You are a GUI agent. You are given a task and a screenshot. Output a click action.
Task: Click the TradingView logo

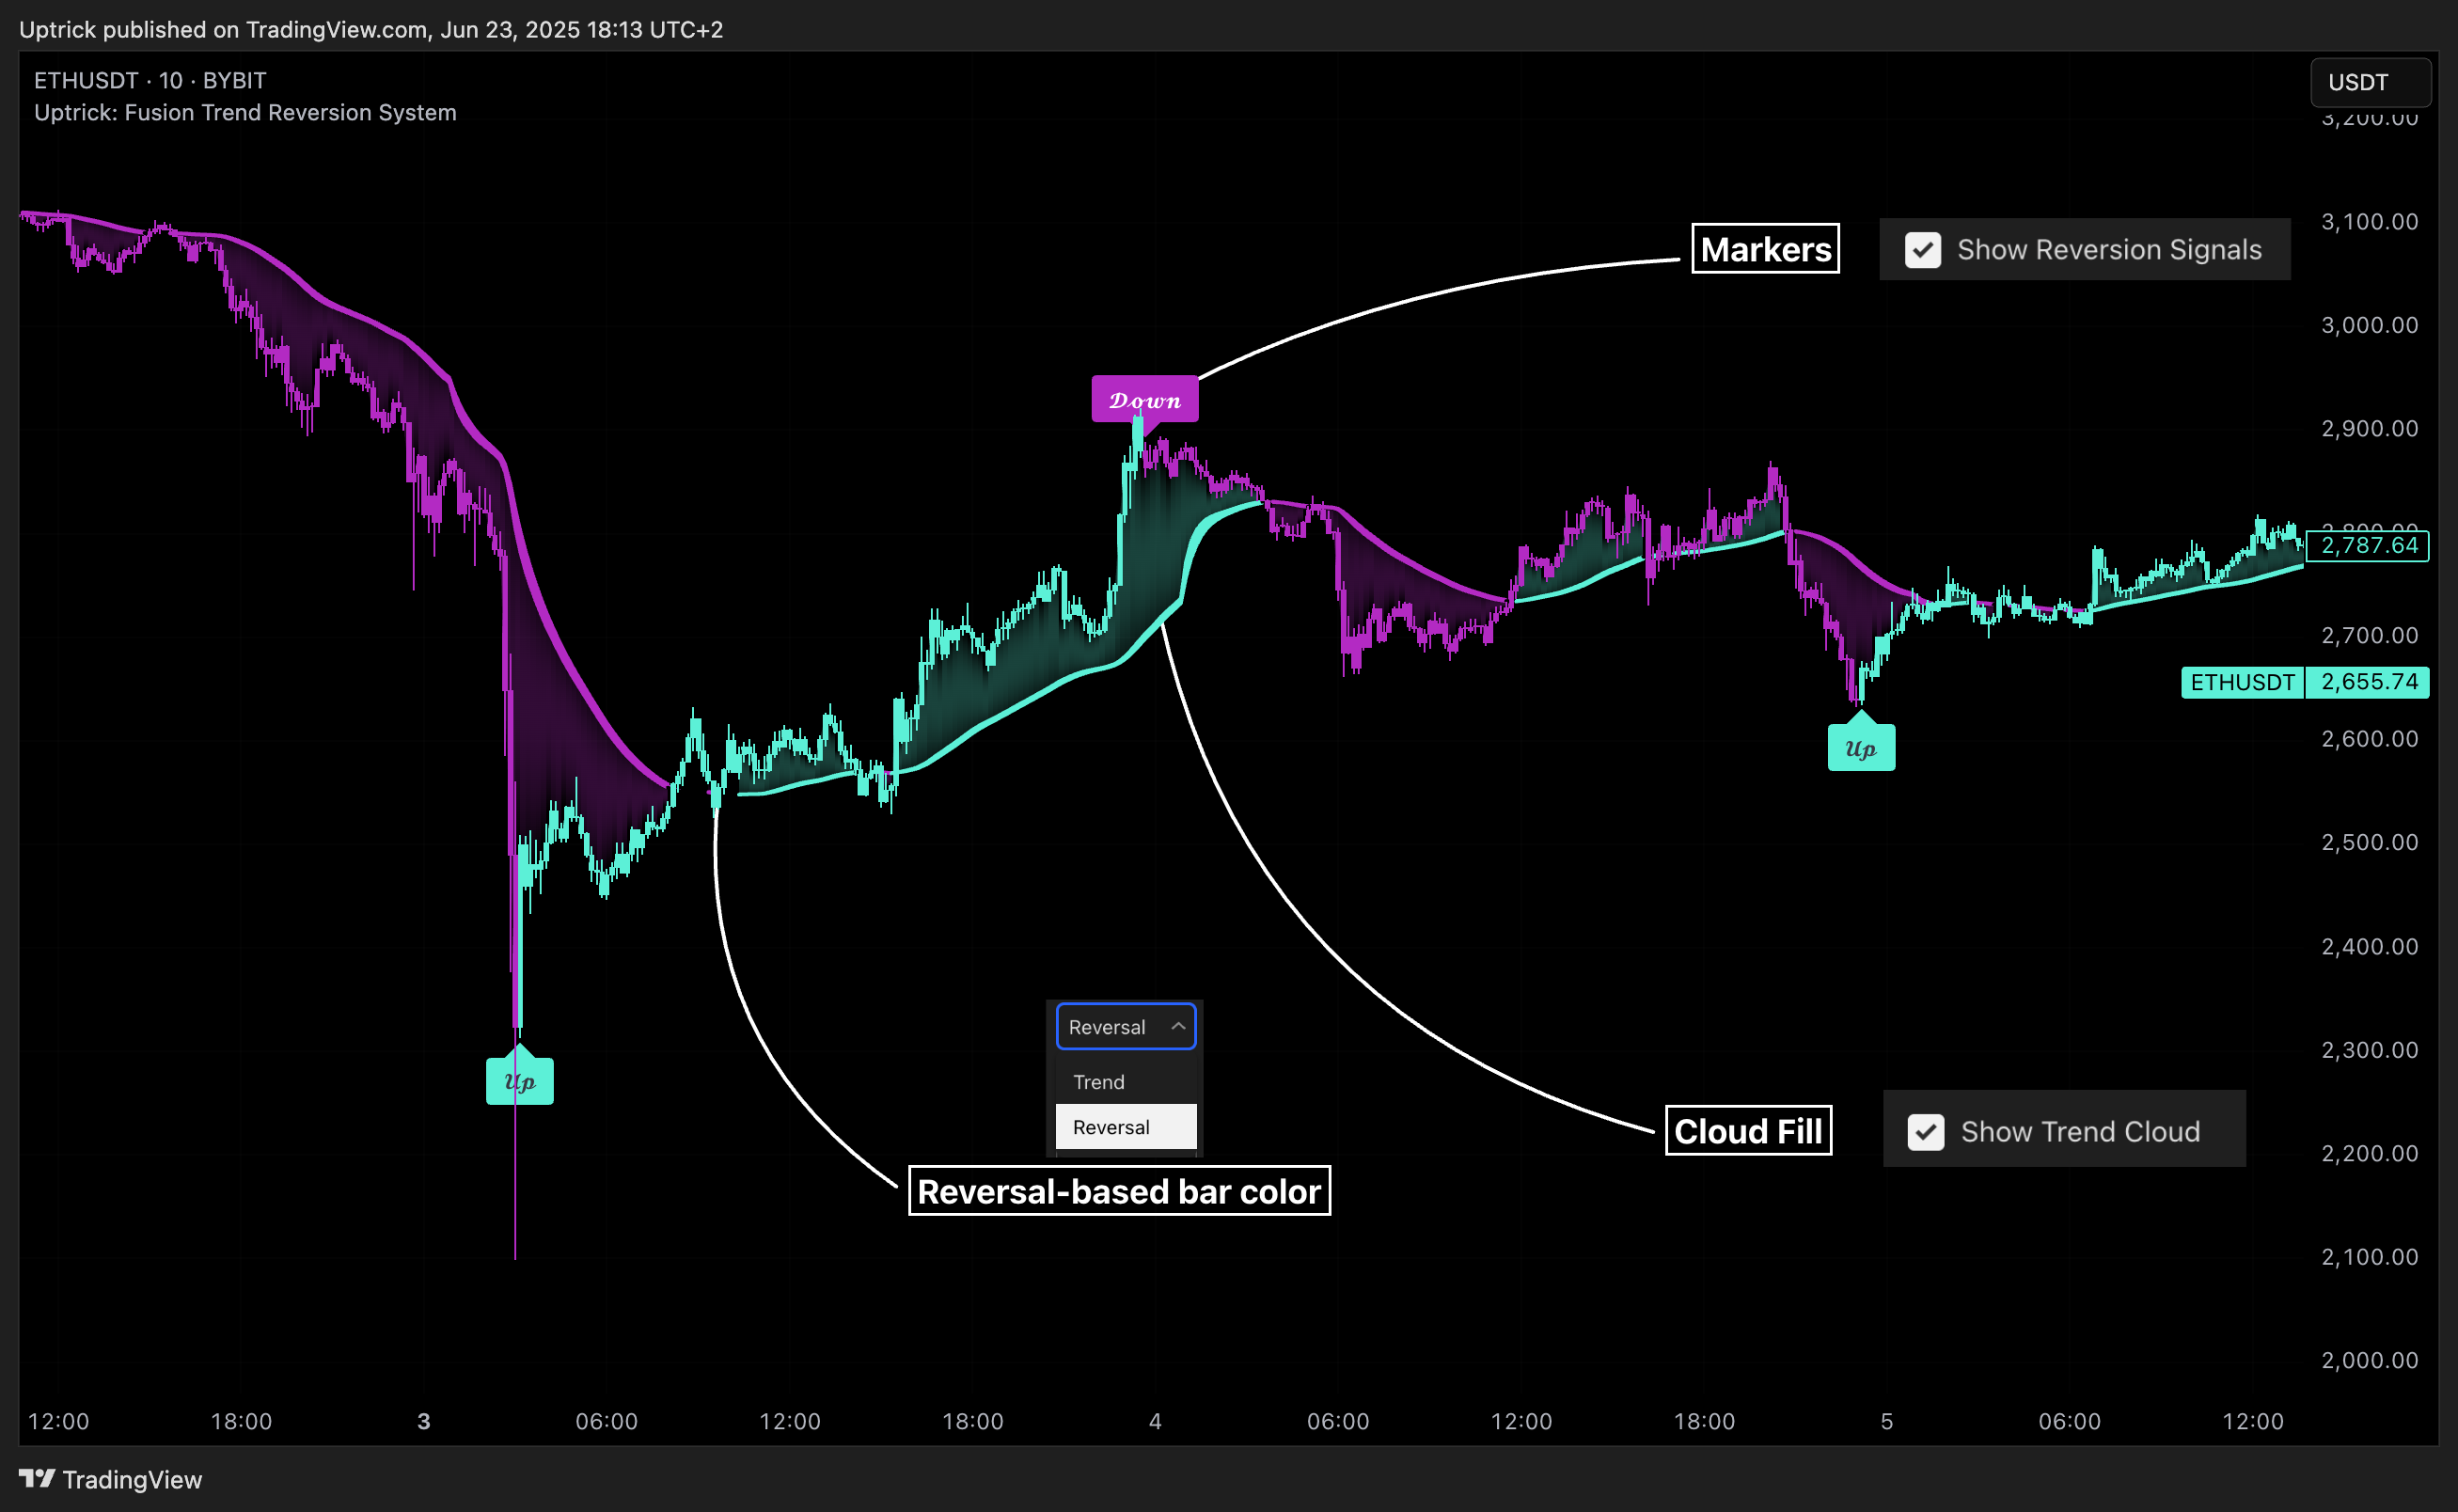pyautogui.click(x=110, y=1480)
